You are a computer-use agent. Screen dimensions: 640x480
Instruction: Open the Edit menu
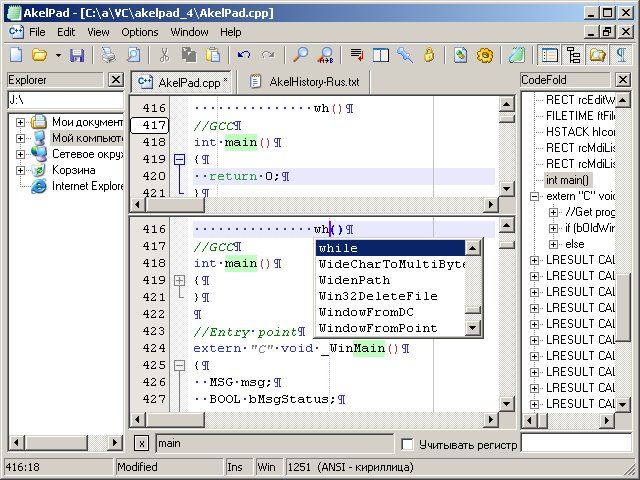click(66, 32)
